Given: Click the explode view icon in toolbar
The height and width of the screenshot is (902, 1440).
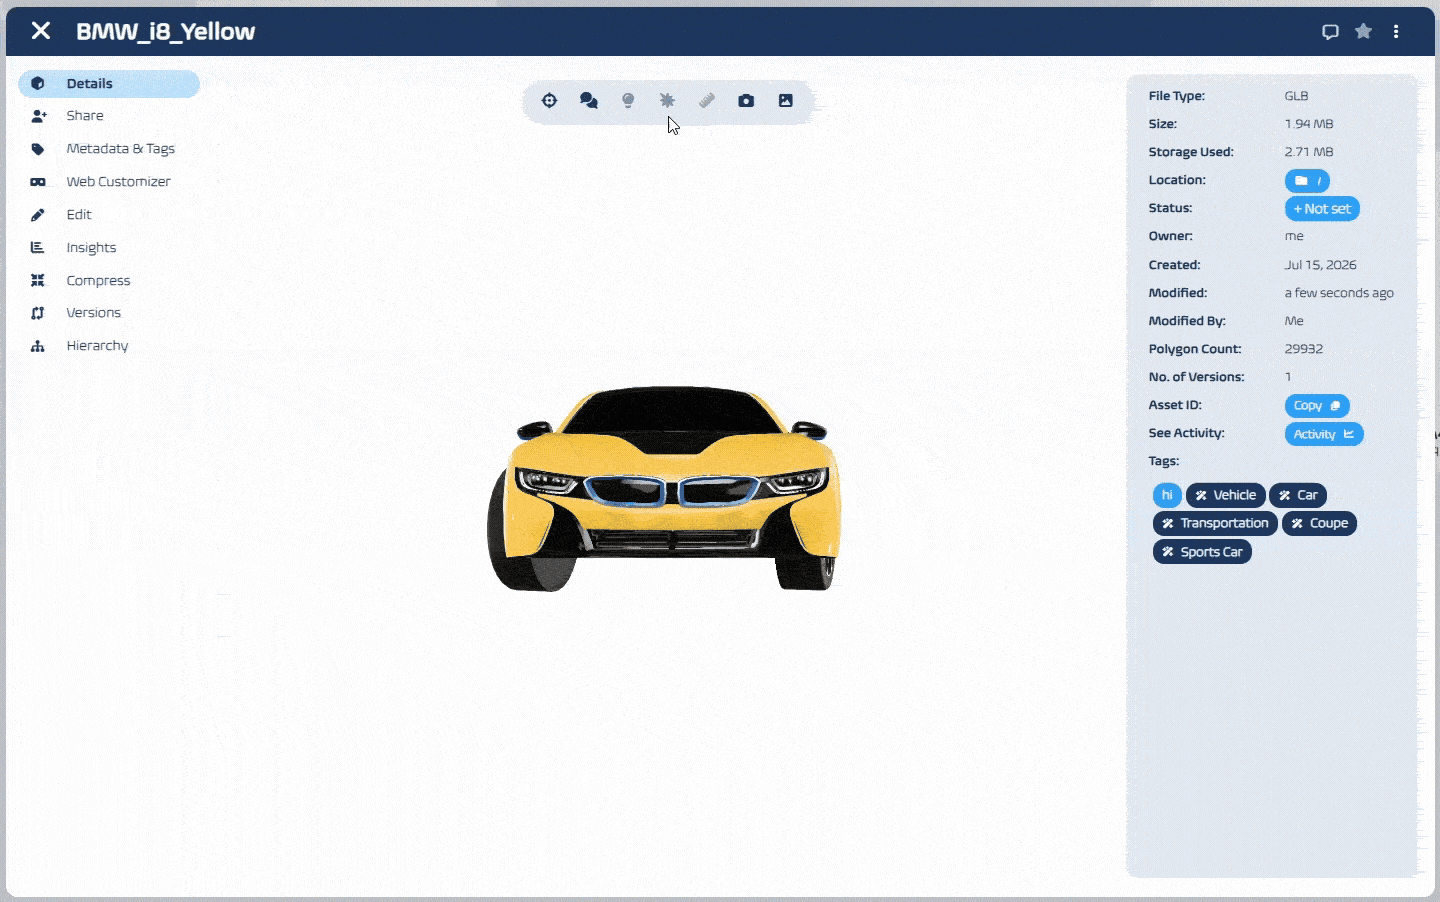Looking at the screenshot, I should [667, 101].
